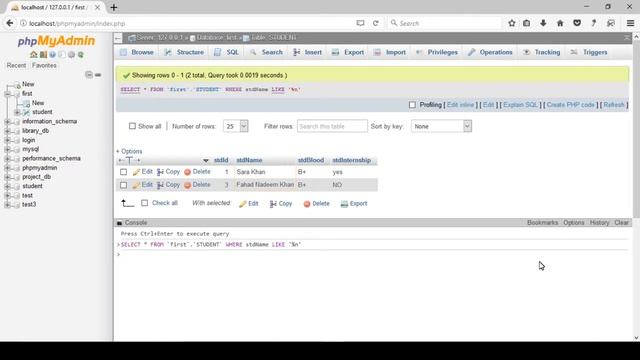Open the Favorites tab in navigation panel
640x360 pixels.
tap(44, 65)
